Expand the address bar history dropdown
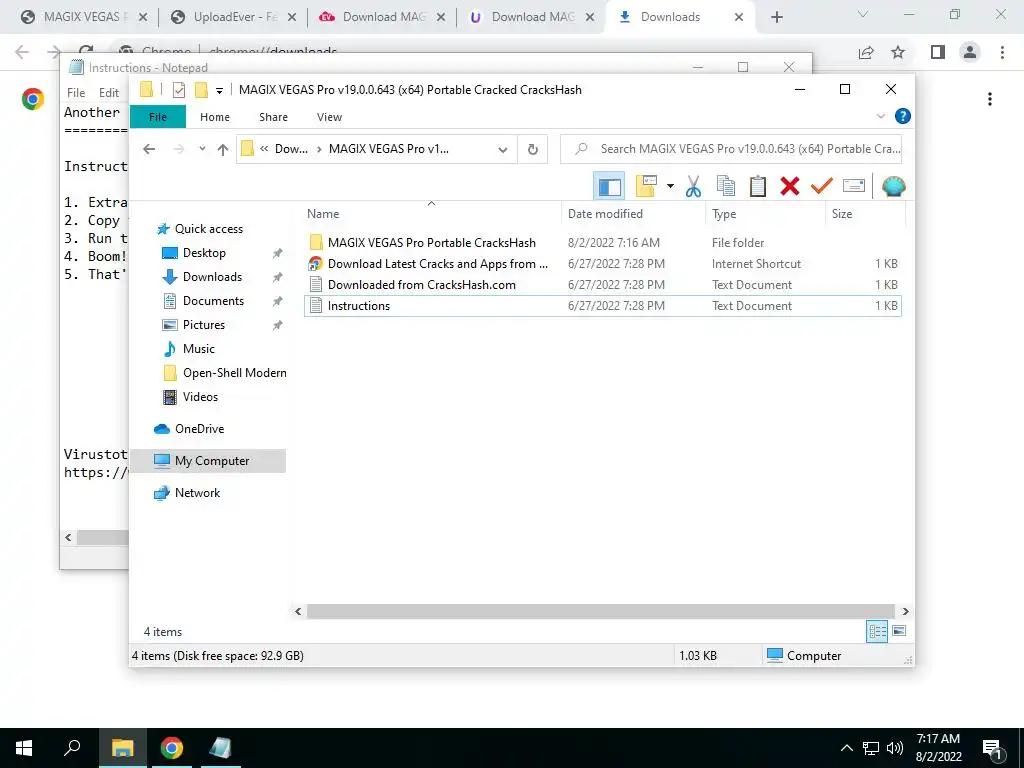 click(x=502, y=149)
